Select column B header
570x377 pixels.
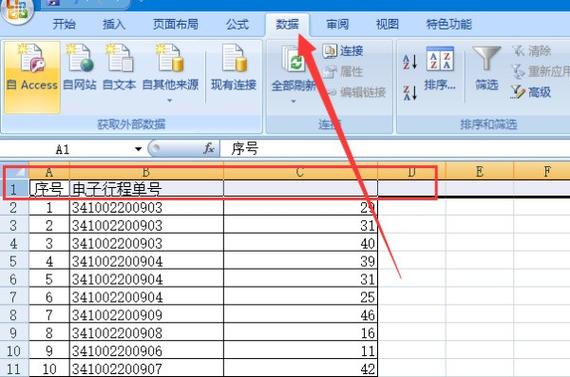point(146,172)
